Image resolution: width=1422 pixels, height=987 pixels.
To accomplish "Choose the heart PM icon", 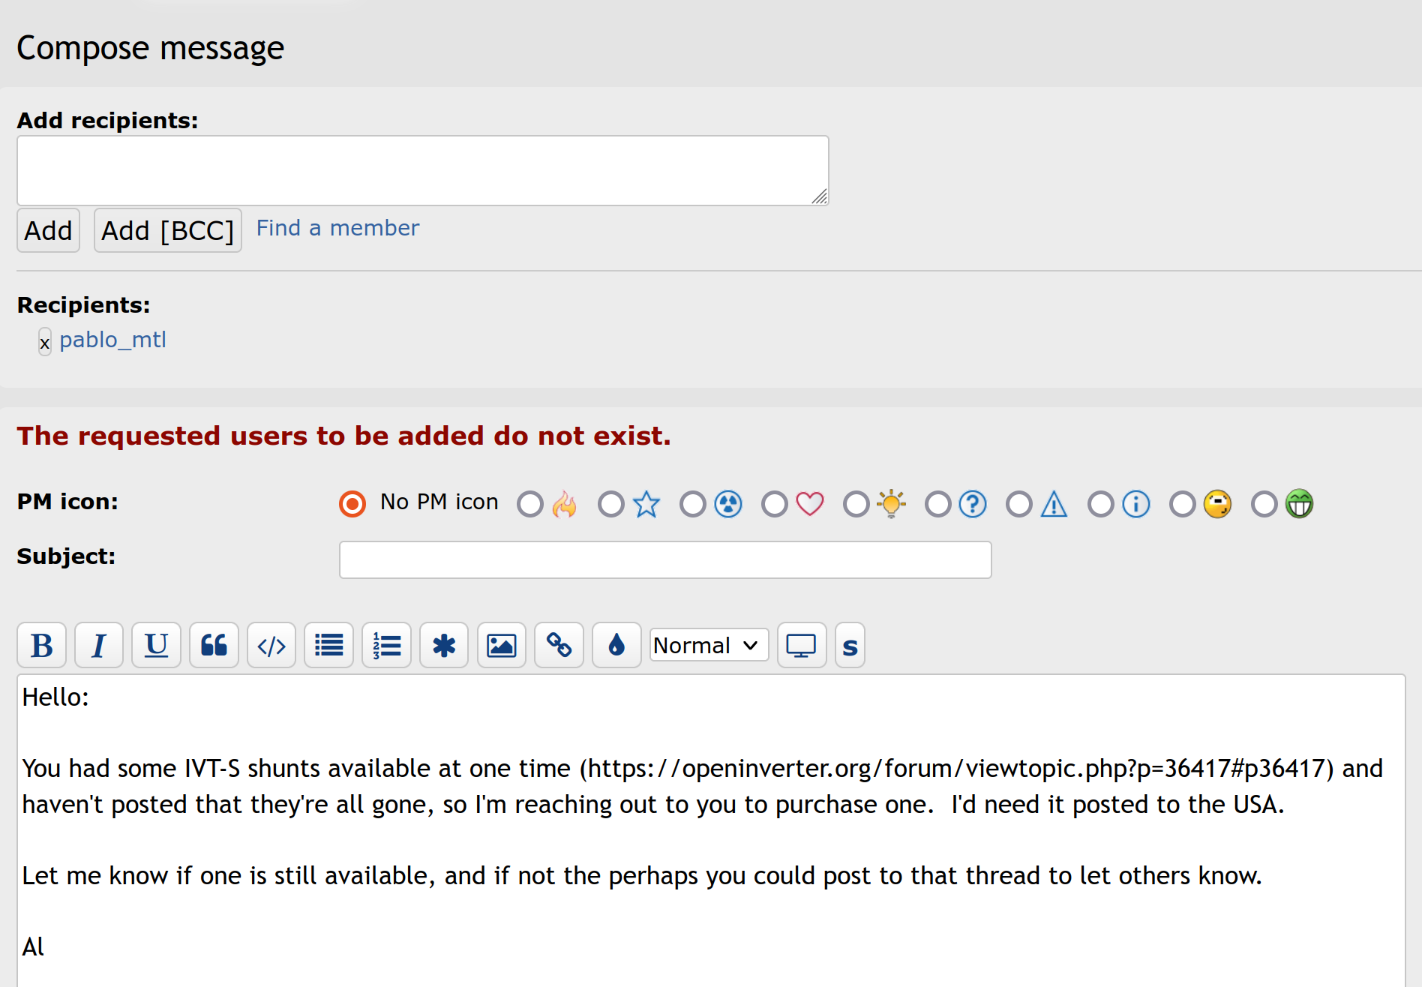I will point(775,504).
